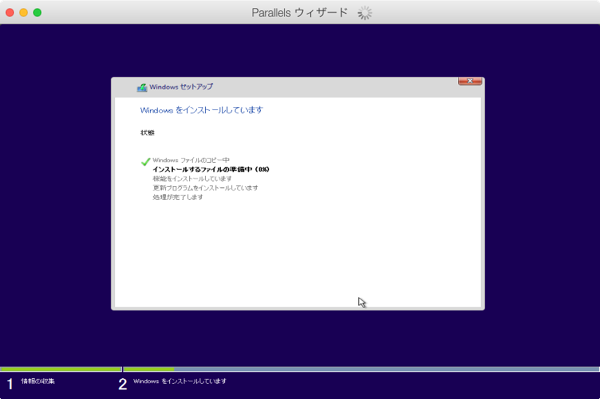Maximize the Parallels Wizard window
Screen dimensions: 600x399
point(38,13)
